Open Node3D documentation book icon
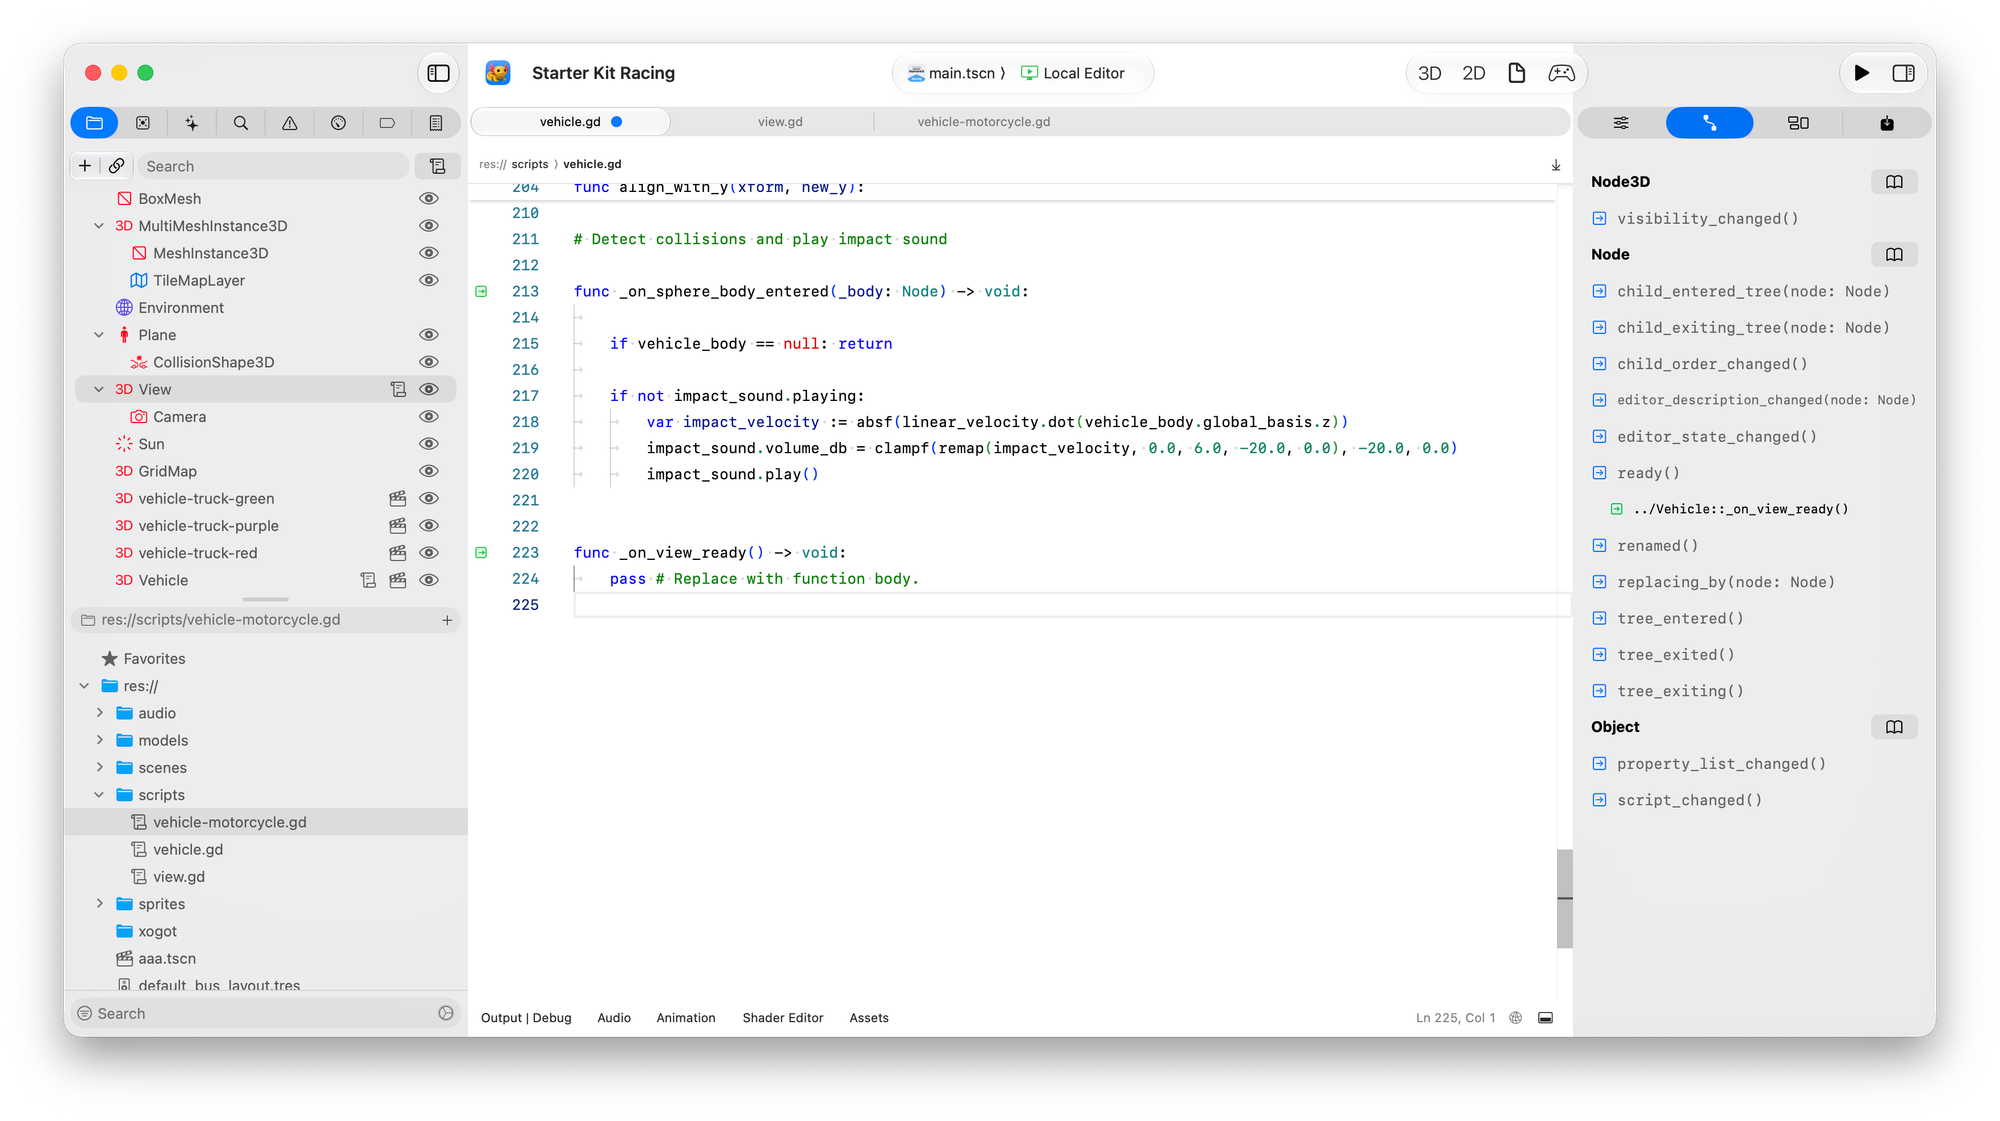 coord(1894,182)
